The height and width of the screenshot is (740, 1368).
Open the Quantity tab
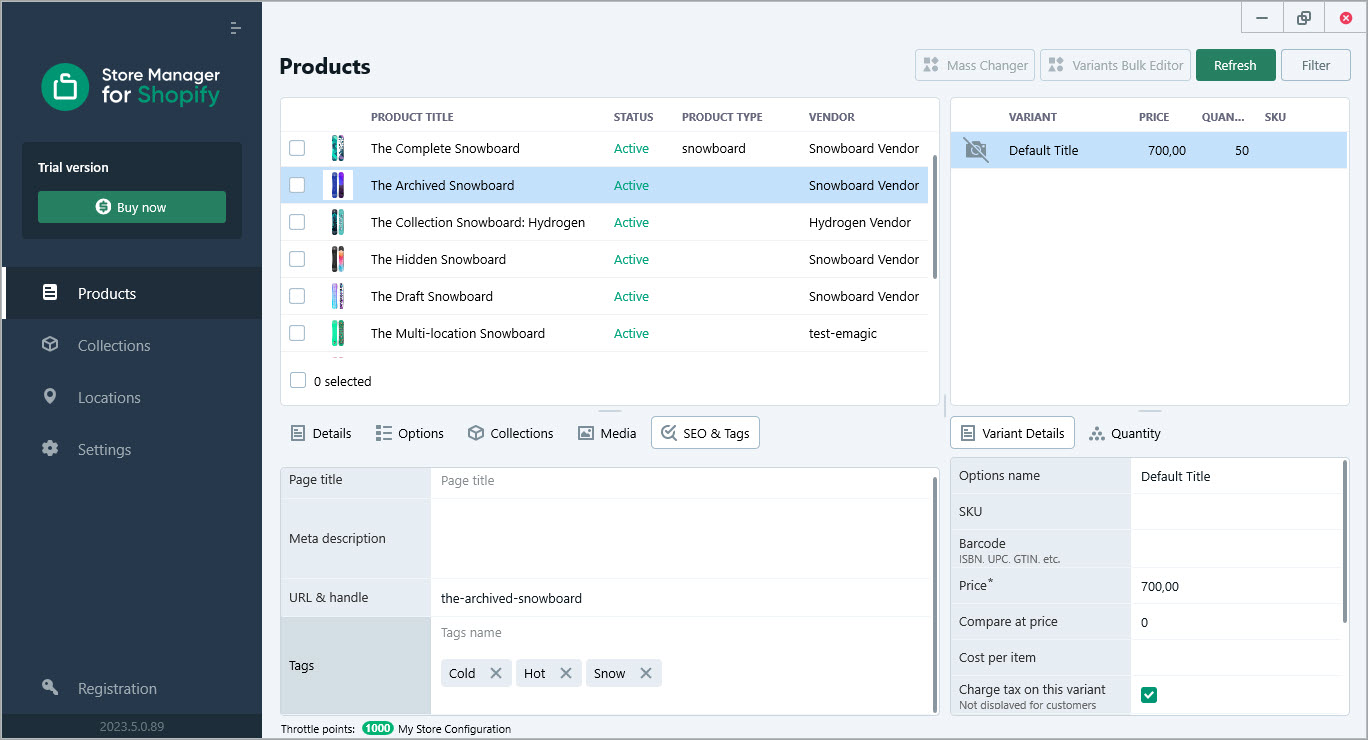tap(1125, 433)
